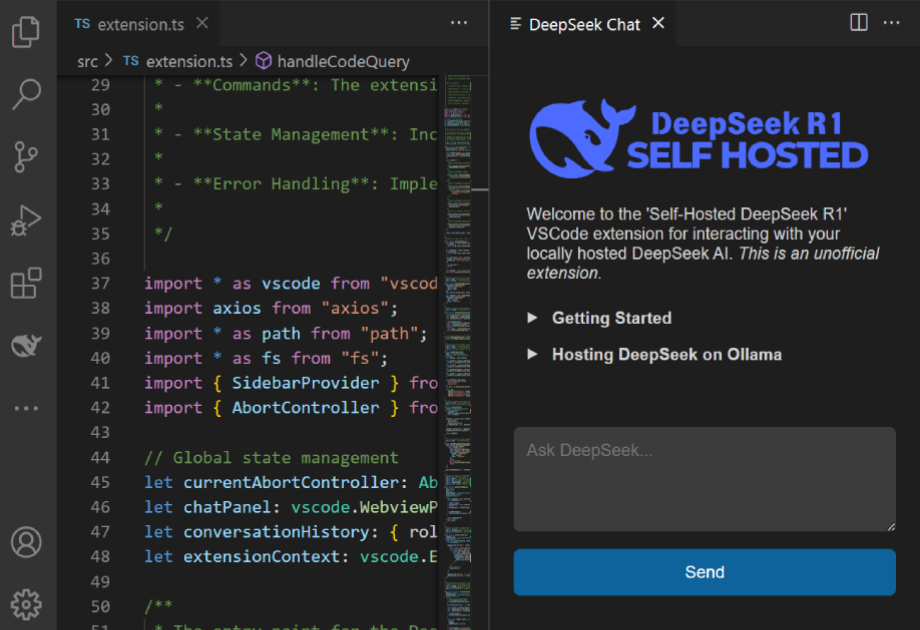920x630 pixels.
Task: Open More Actions menu for extension.ts editor
Action: click(x=459, y=23)
